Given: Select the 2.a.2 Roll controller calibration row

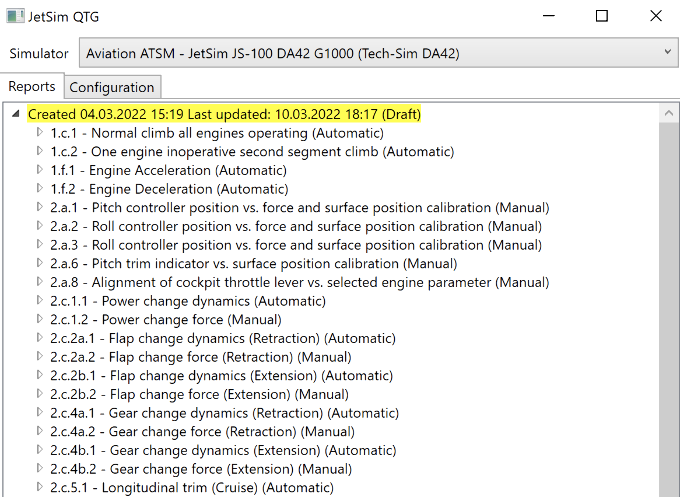Looking at the screenshot, I should point(296,226).
